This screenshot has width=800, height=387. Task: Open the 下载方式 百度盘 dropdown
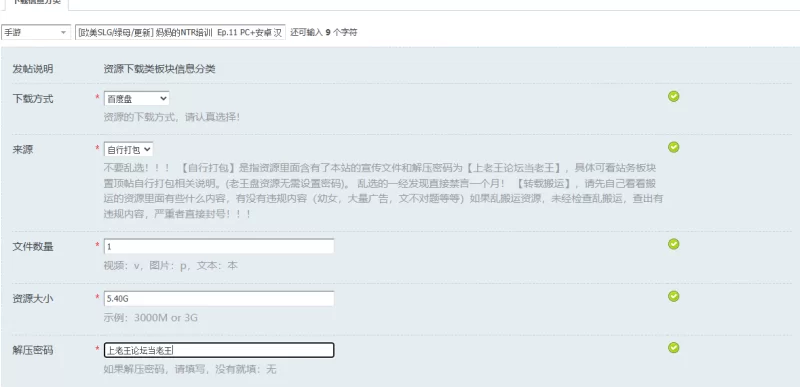(136, 98)
